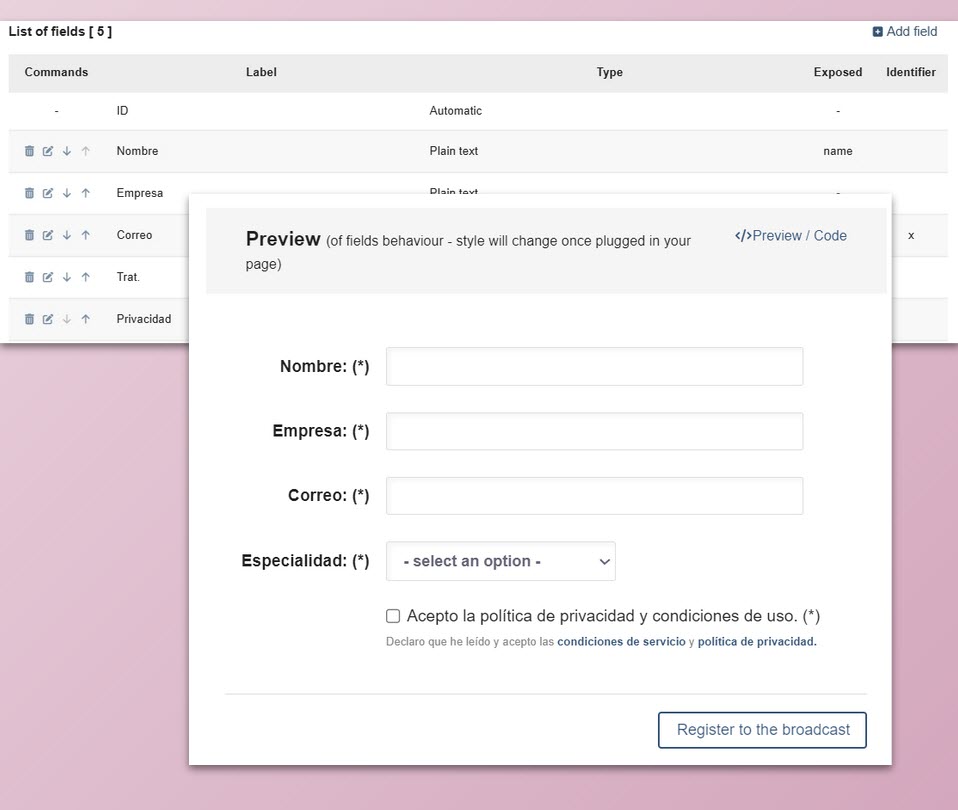Open the Especialidad dropdown
Viewport: 958px width, 810px height.
(x=500, y=561)
